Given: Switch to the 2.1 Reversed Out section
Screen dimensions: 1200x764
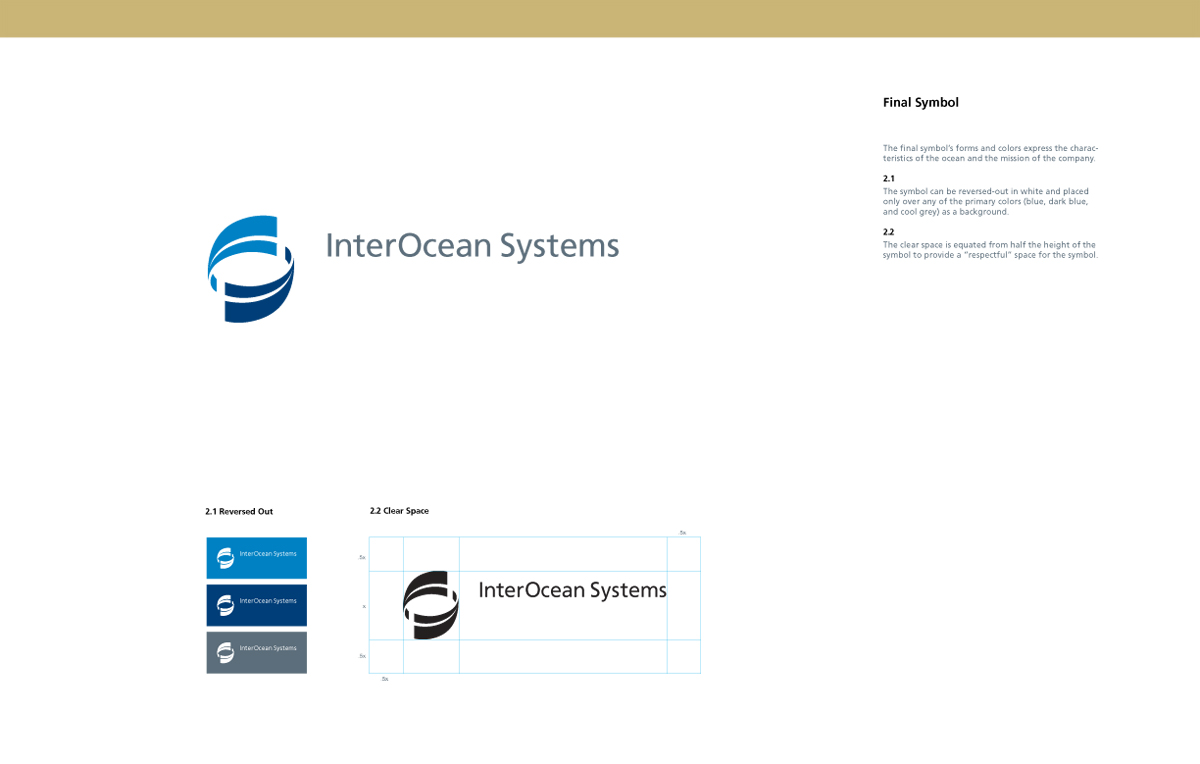Looking at the screenshot, I should pos(239,511).
